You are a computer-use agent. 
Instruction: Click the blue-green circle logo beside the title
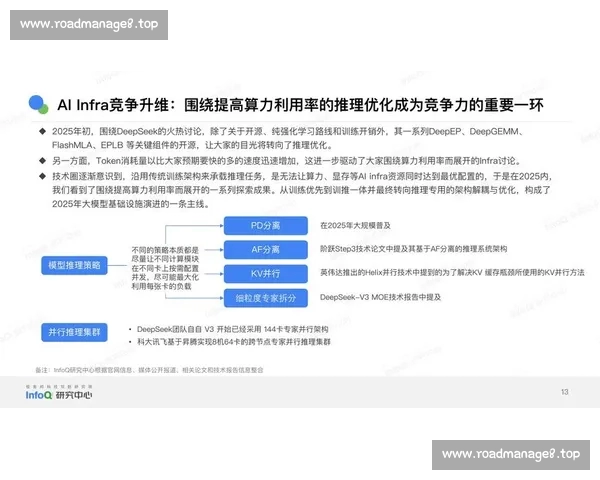(38, 104)
